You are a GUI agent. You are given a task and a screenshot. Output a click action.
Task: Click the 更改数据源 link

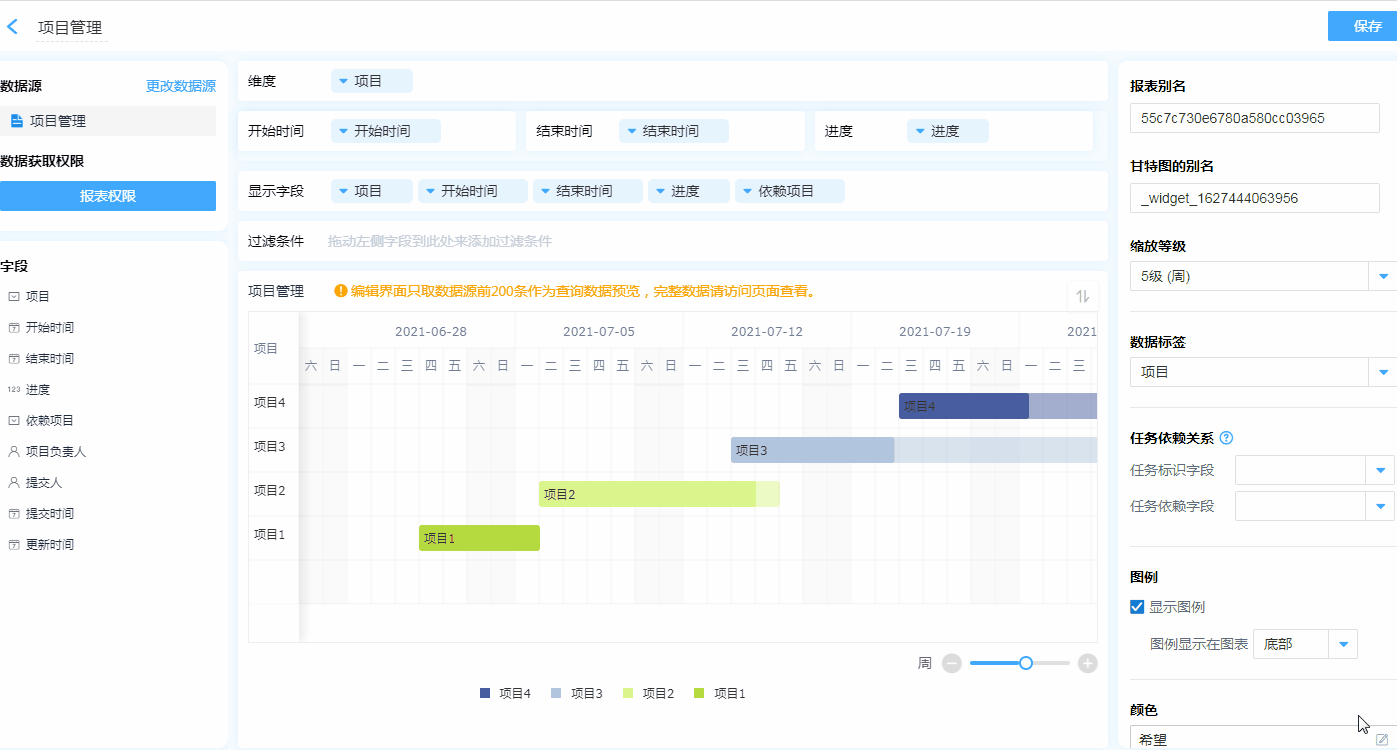click(180, 86)
